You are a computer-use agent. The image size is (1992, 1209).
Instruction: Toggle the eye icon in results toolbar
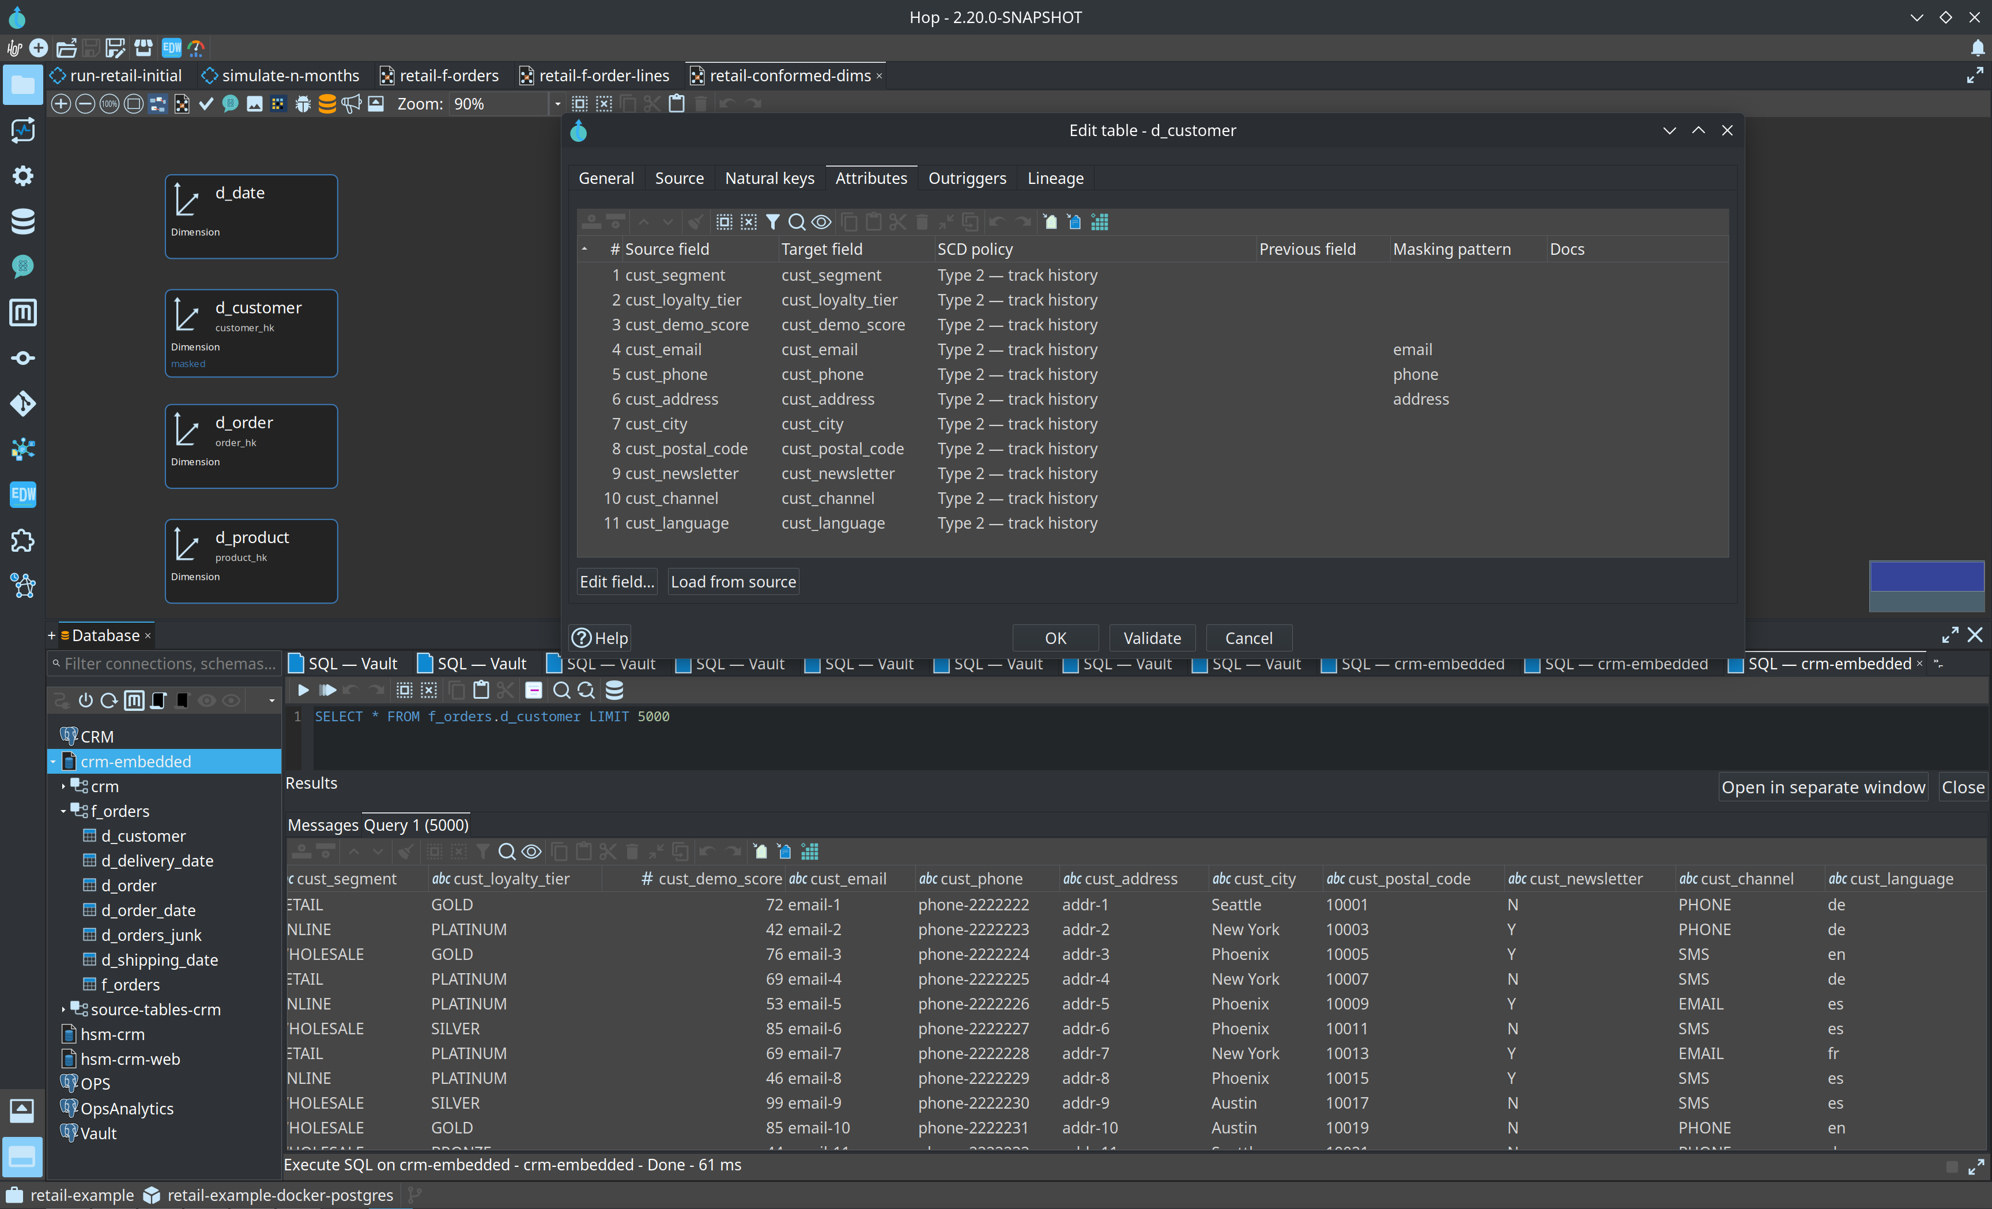pyautogui.click(x=532, y=852)
